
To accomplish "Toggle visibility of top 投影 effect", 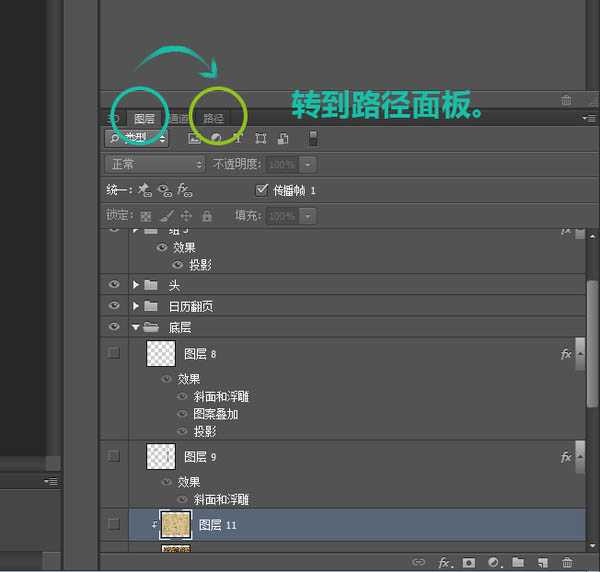I will click(177, 265).
